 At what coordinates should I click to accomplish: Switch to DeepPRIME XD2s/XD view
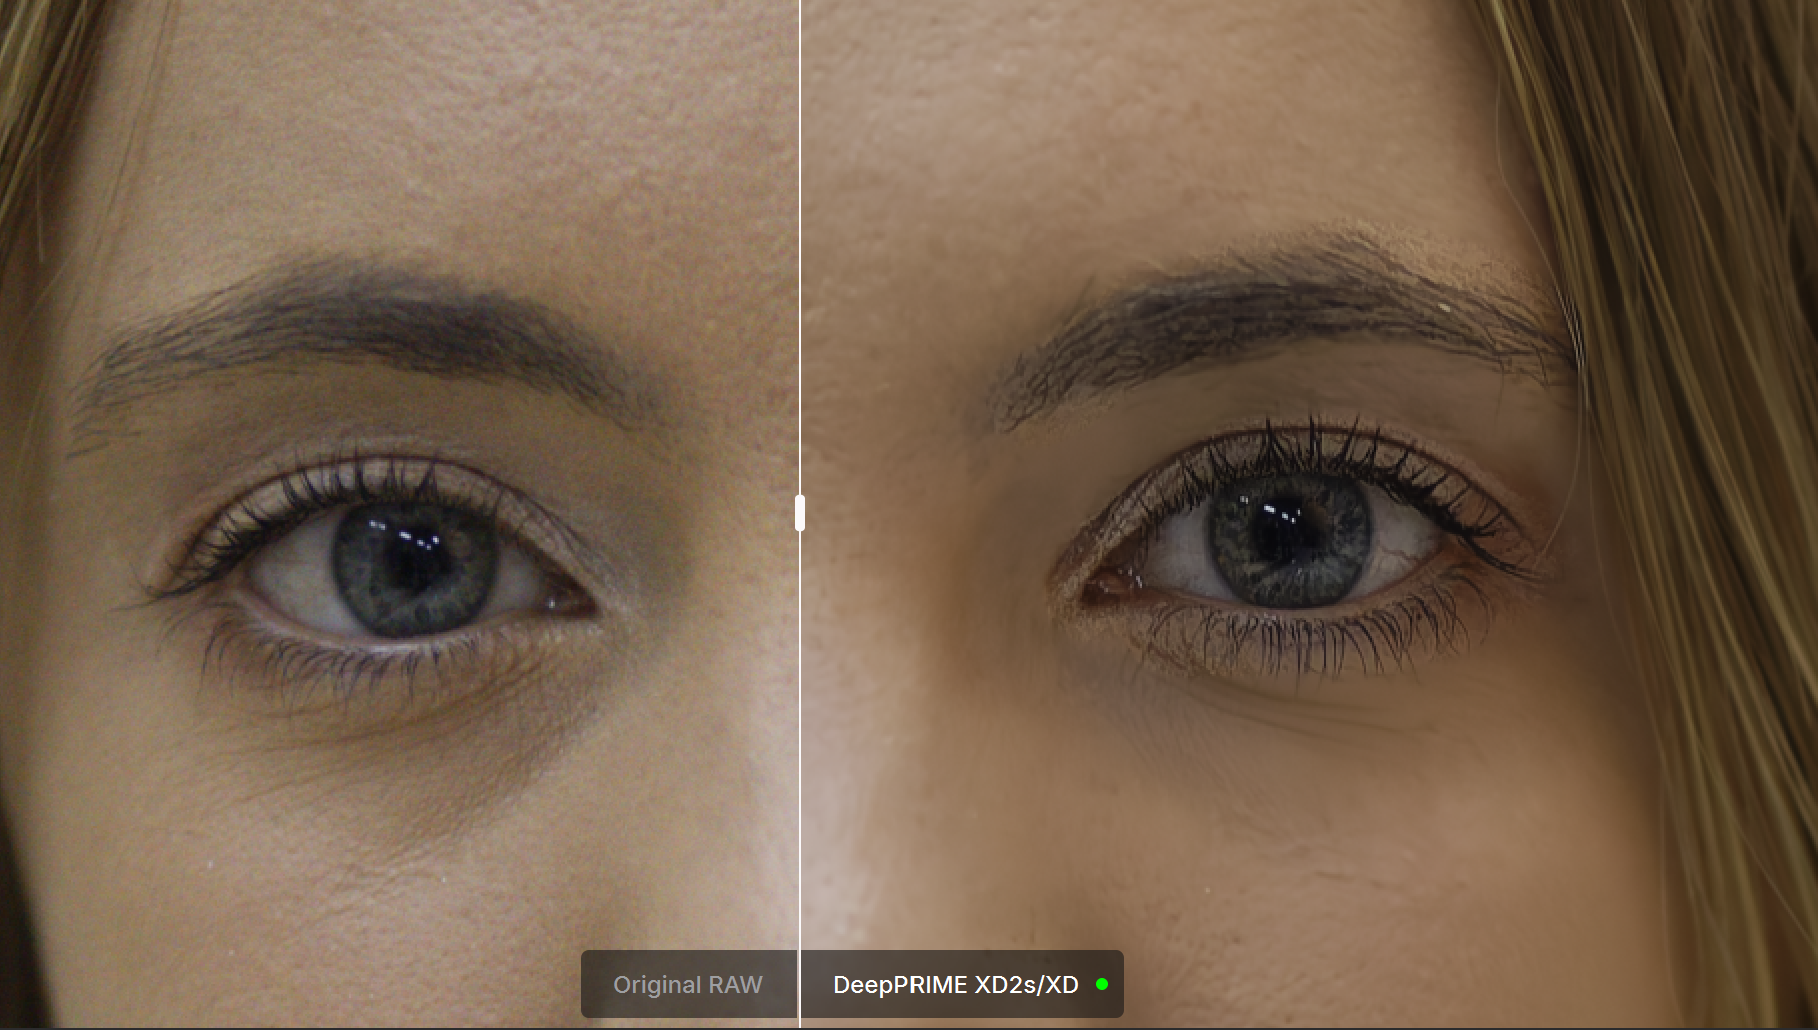point(962,985)
